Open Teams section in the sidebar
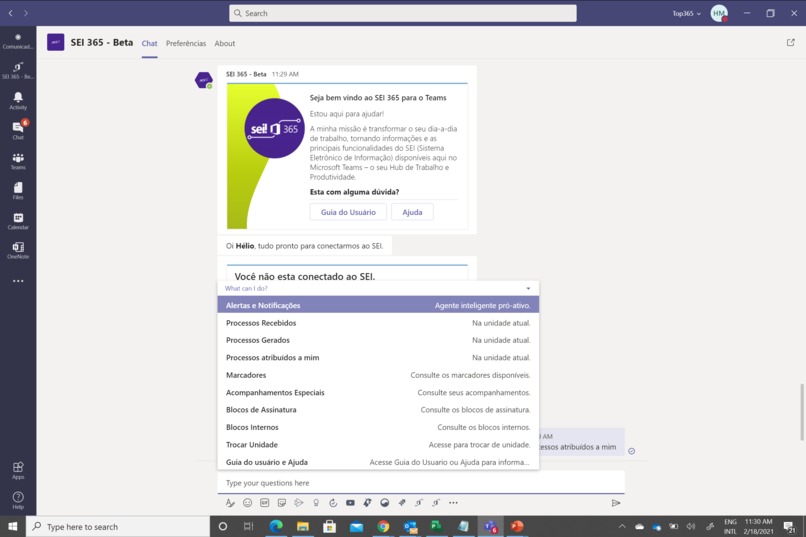This screenshot has width=806, height=537. coord(18,161)
